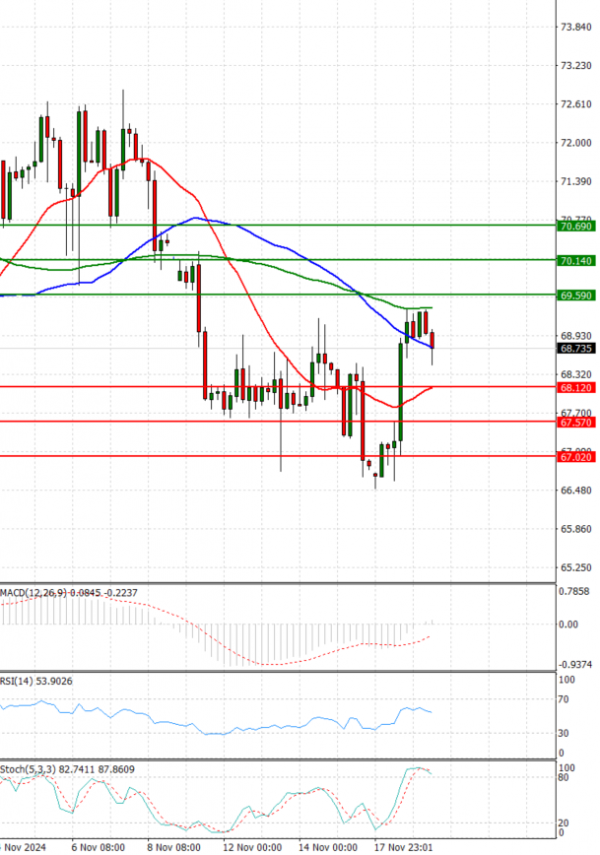This screenshot has height=855, width=600.
Task: Click the 8 Nov 08:00 time label
Action: click(174, 847)
